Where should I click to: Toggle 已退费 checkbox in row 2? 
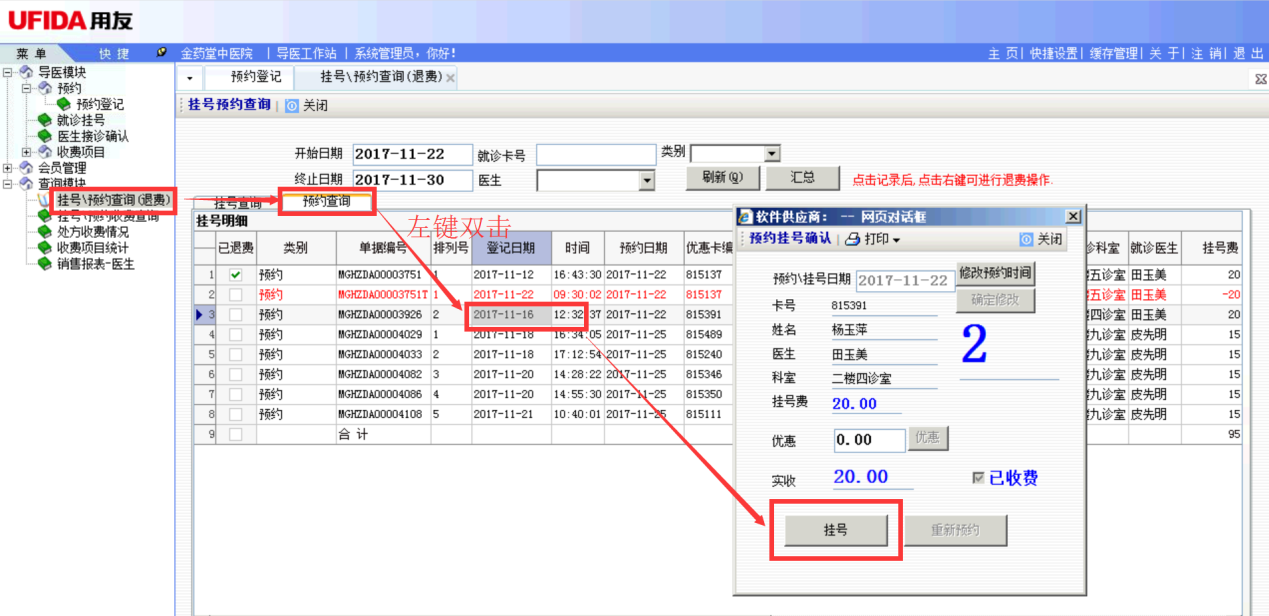[235, 294]
